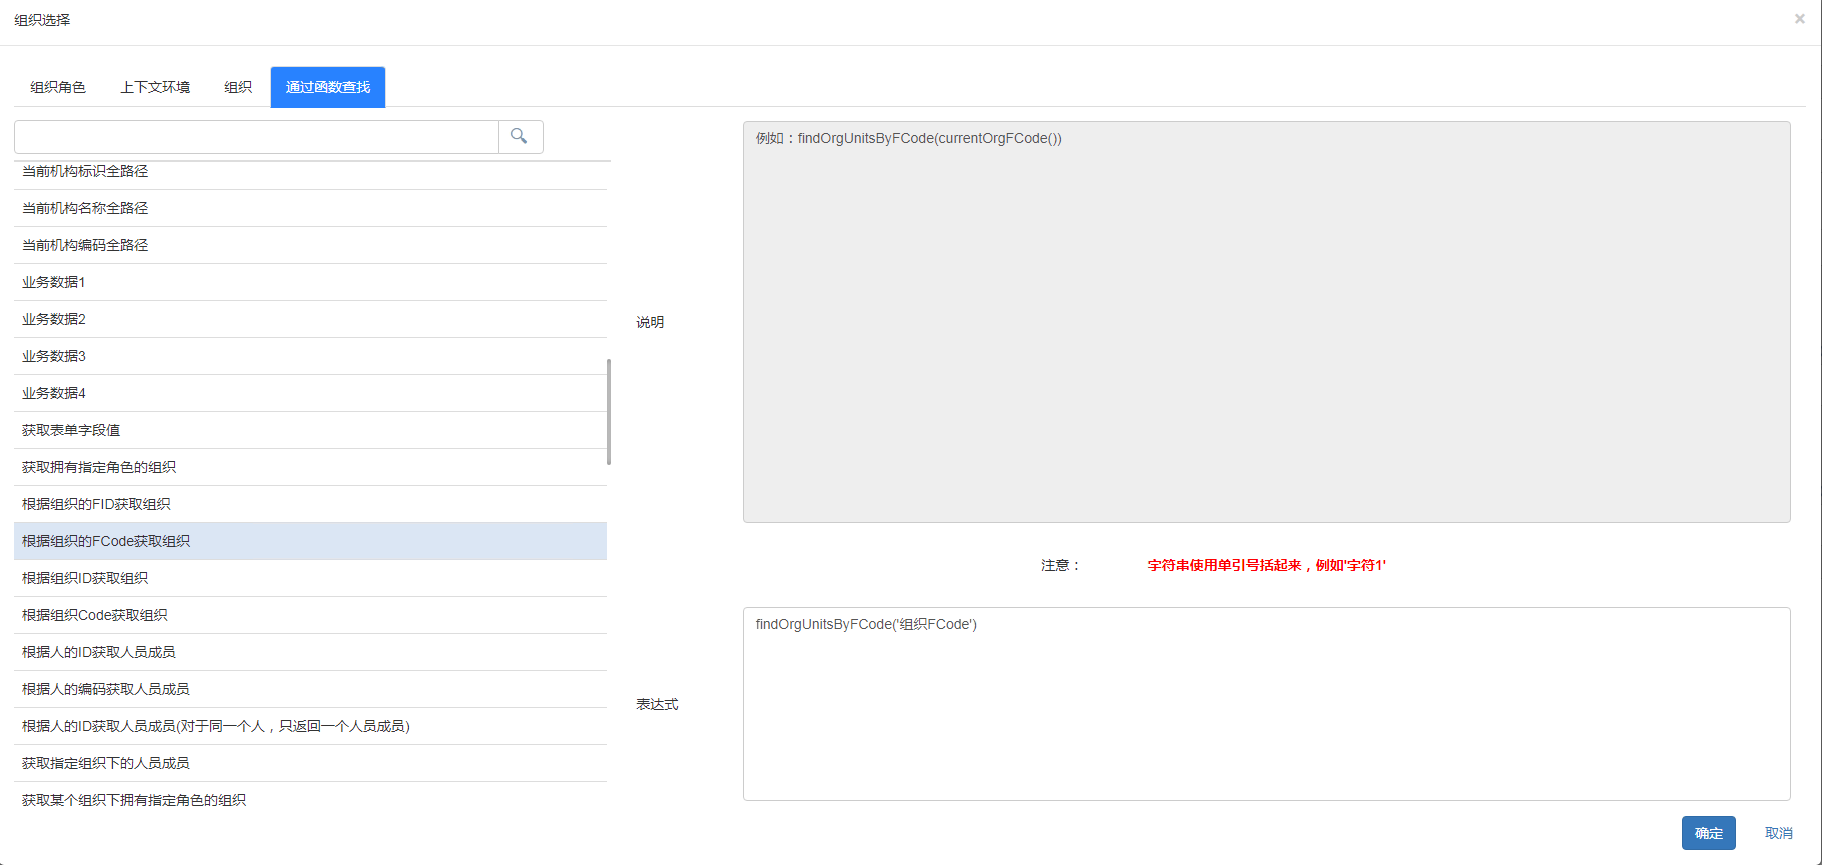Select highlighted 根据组织的FCode获取组织 item
Screen dimensions: 1822x865
106,541
